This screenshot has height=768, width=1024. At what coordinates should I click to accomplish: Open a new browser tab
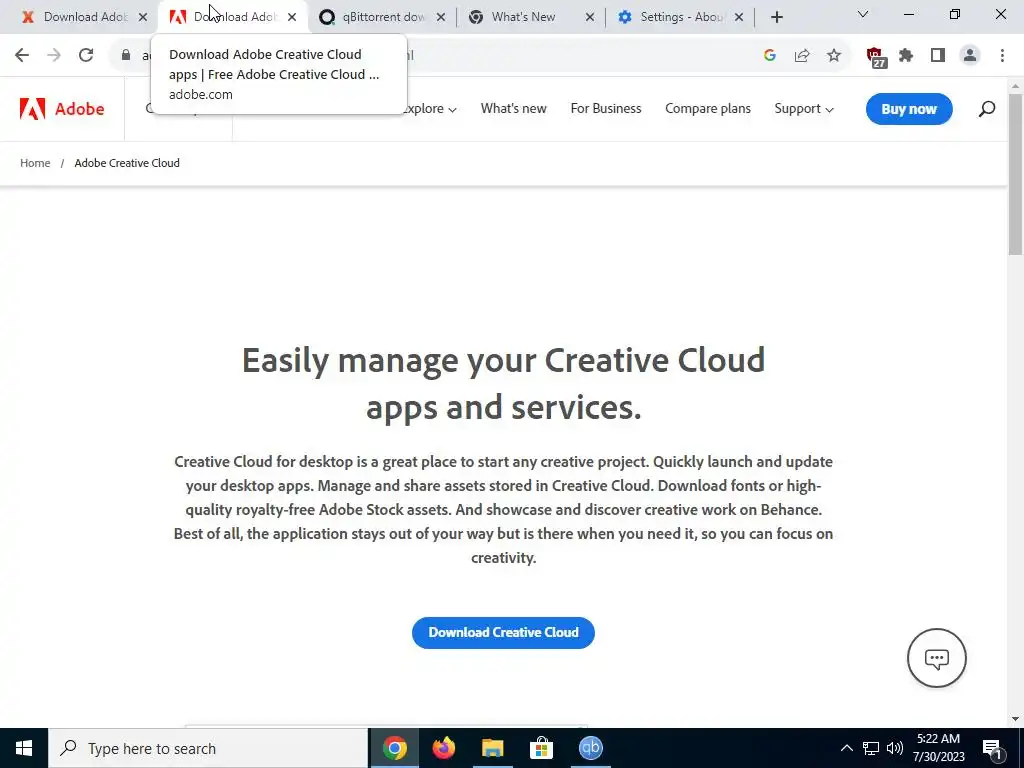click(776, 17)
